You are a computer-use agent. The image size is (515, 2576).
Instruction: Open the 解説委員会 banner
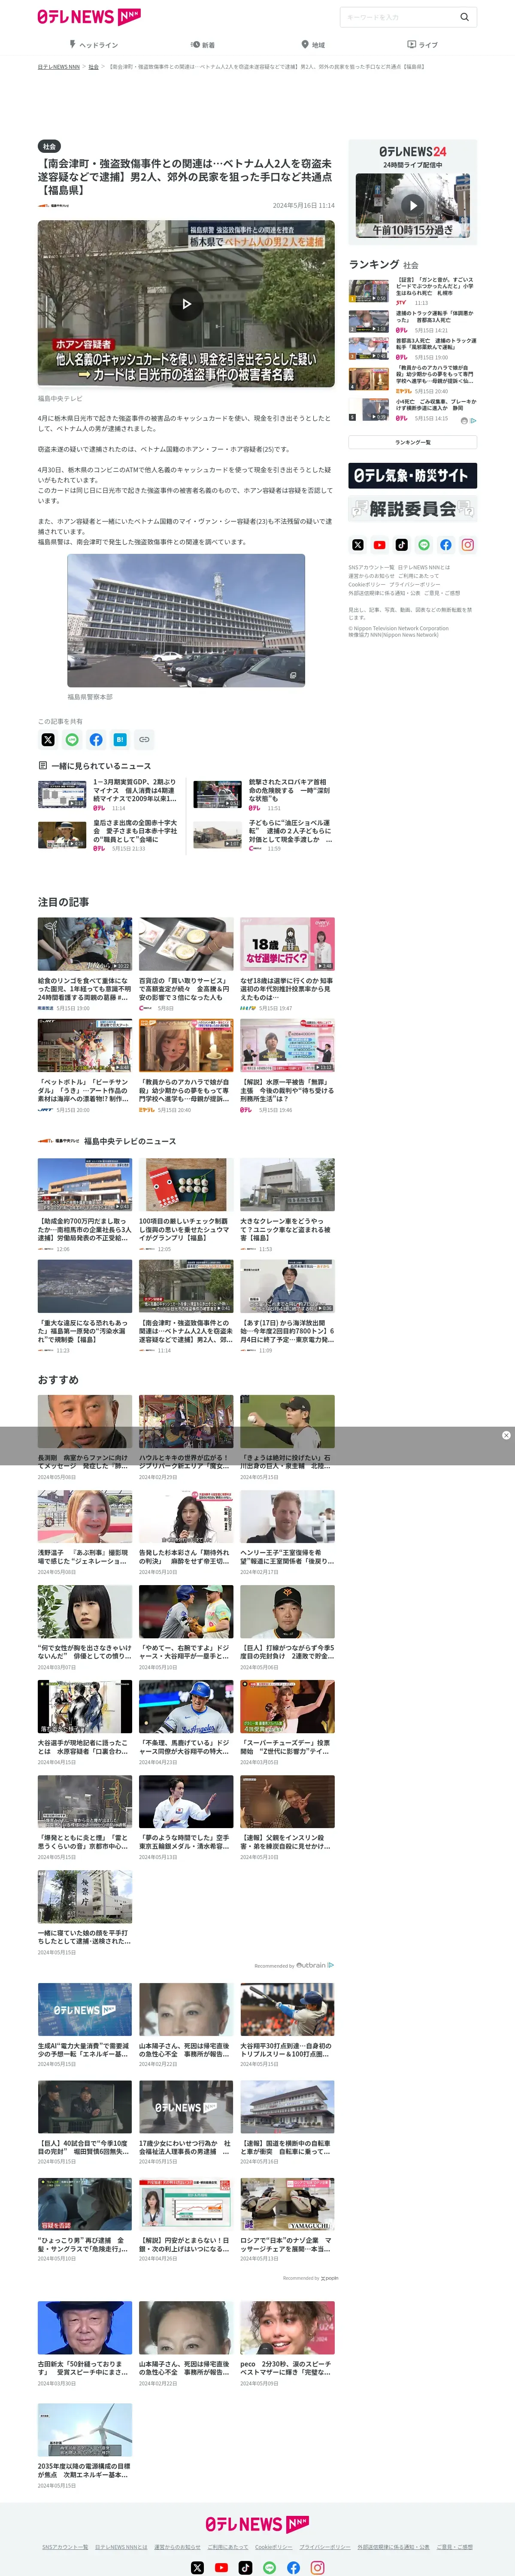coord(412,509)
